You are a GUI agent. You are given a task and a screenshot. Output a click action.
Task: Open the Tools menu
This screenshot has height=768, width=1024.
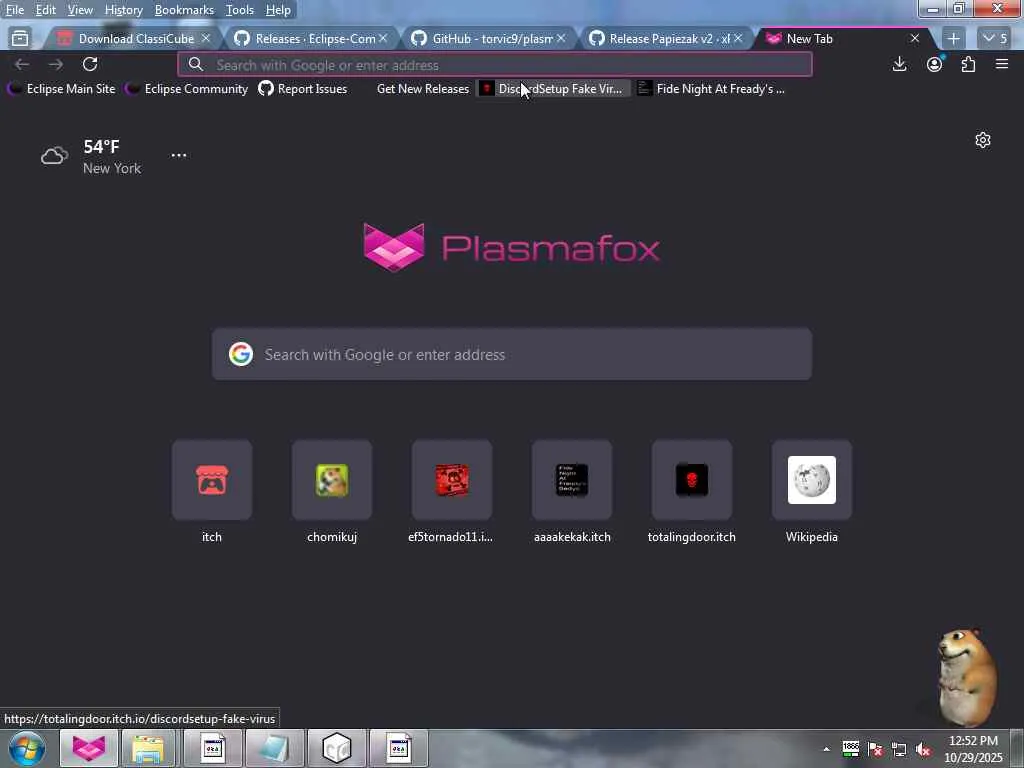pyautogui.click(x=239, y=10)
